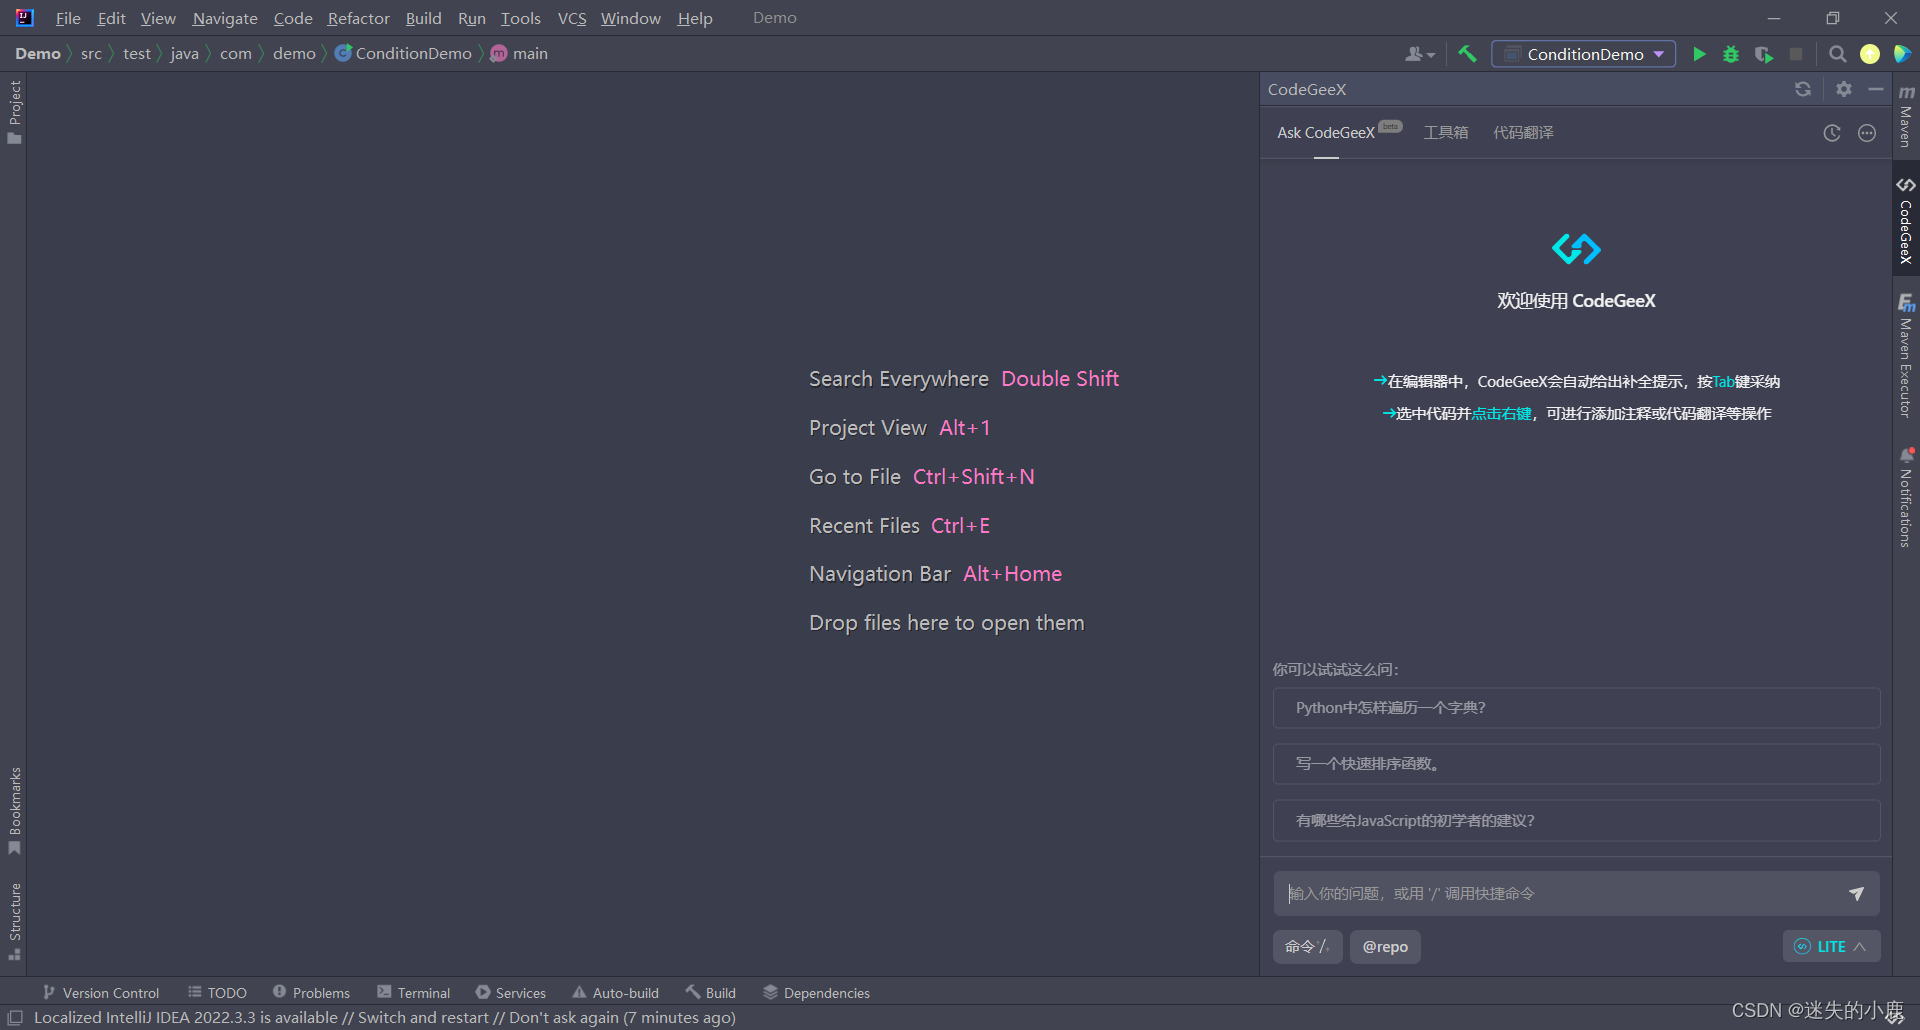This screenshot has height=1030, width=1920.
Task: Open the Tools menu
Action: tap(520, 18)
